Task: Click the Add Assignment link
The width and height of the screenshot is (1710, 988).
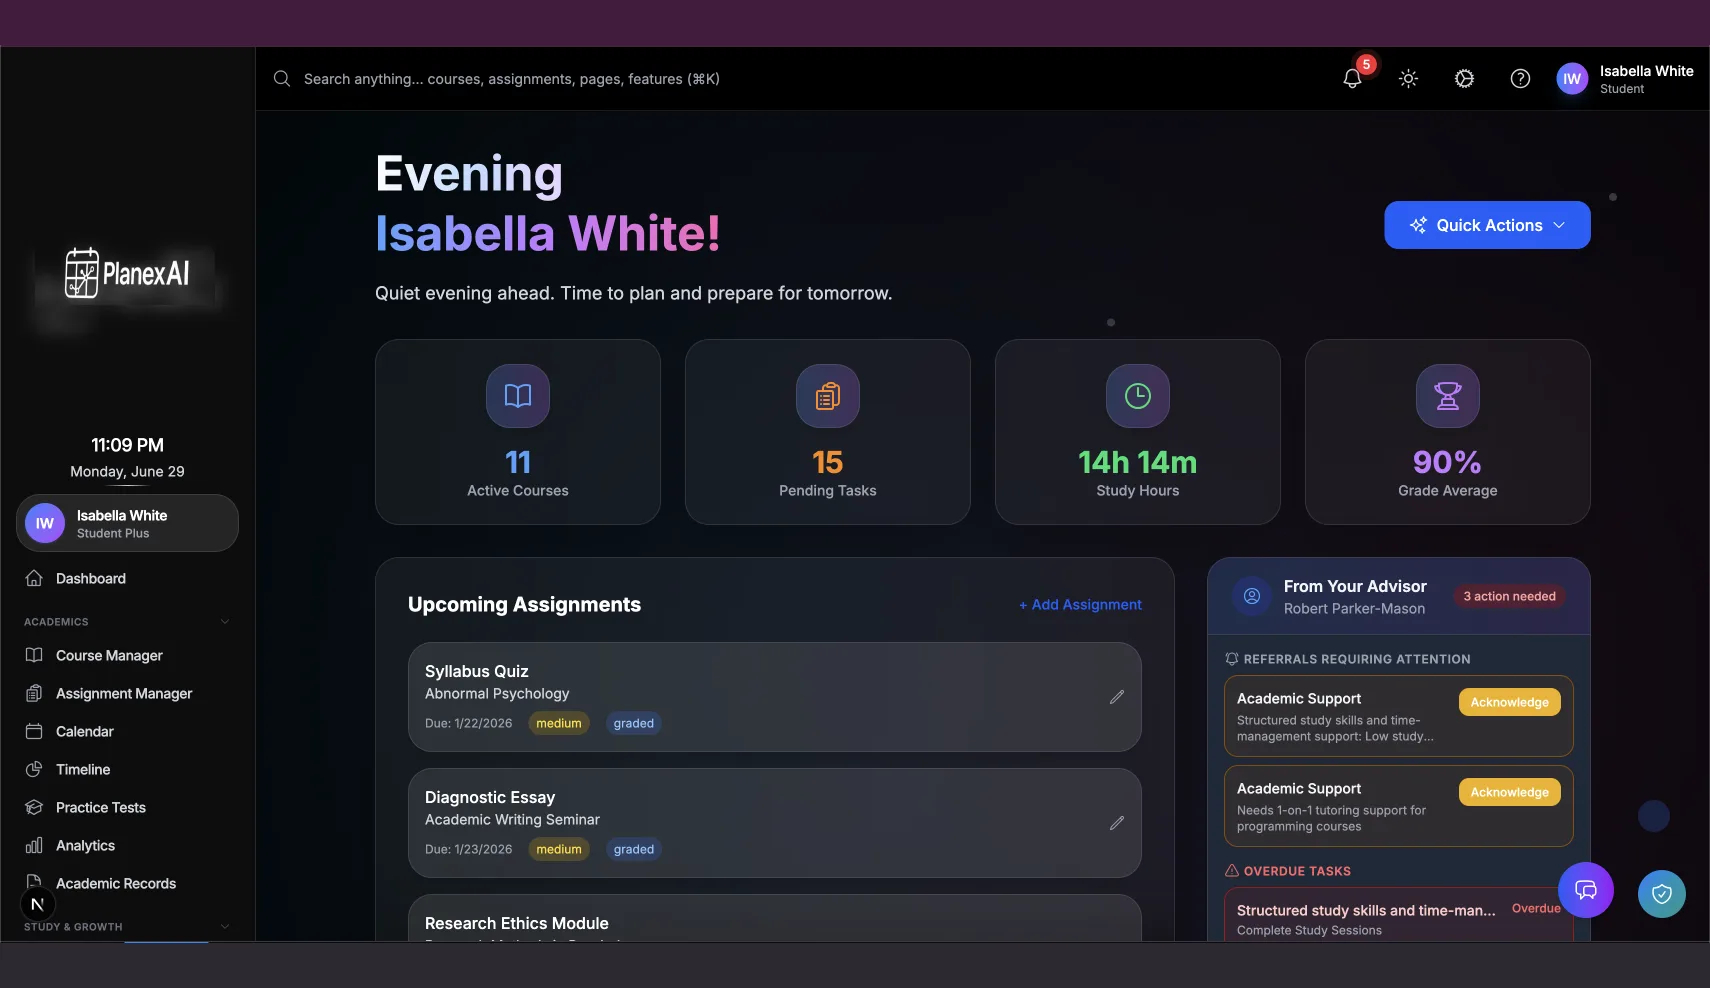Action: coord(1080,605)
